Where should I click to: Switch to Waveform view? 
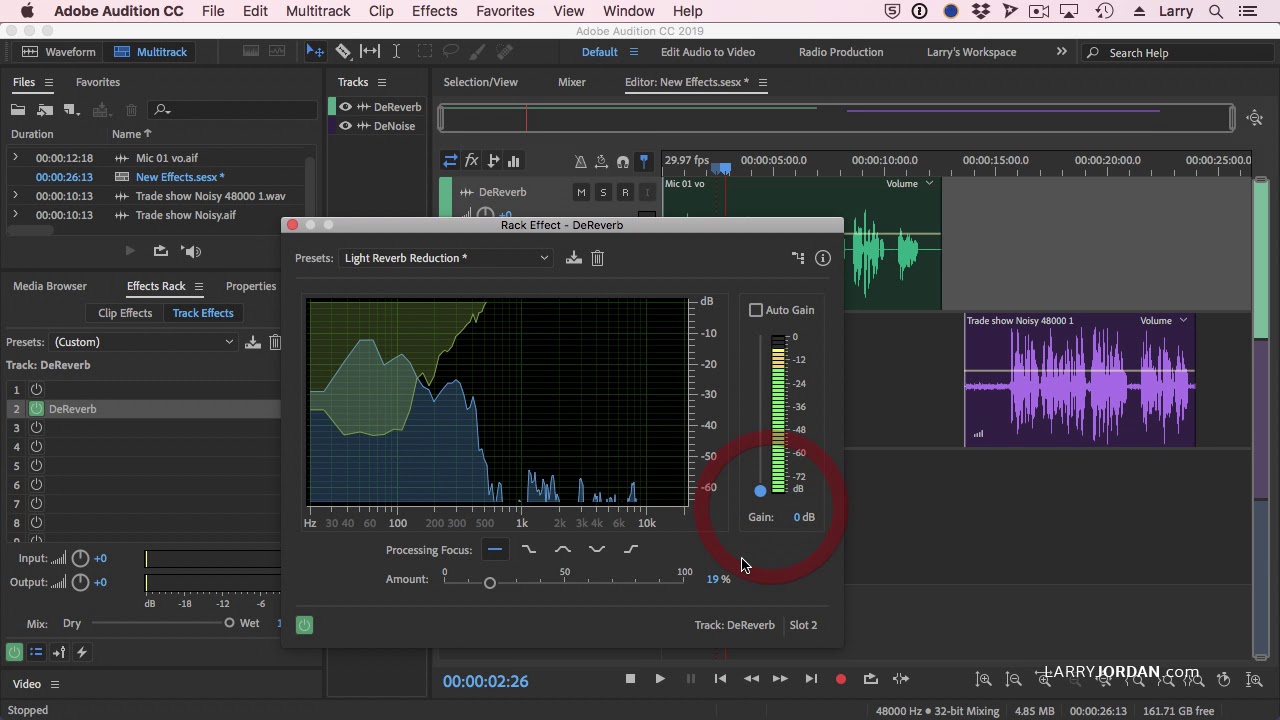pos(59,52)
